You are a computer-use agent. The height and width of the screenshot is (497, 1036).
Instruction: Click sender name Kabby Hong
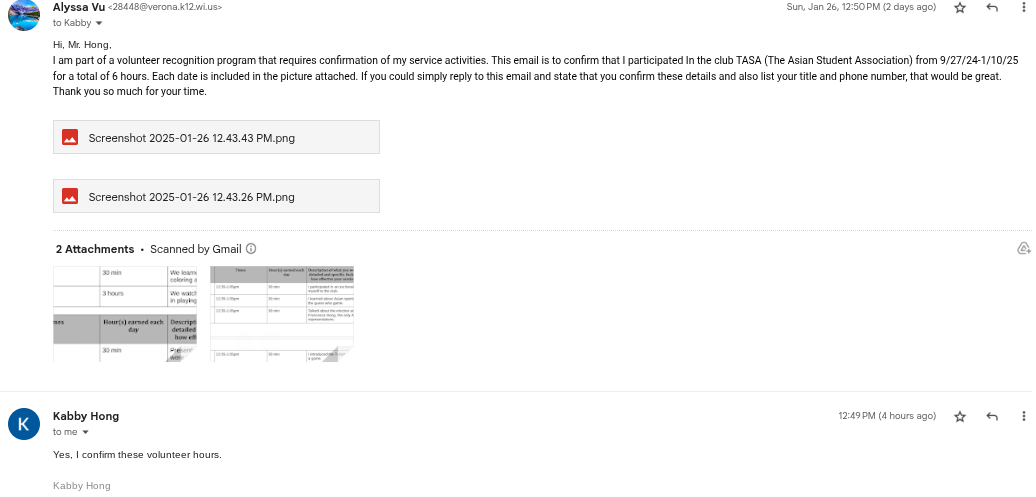coord(85,416)
